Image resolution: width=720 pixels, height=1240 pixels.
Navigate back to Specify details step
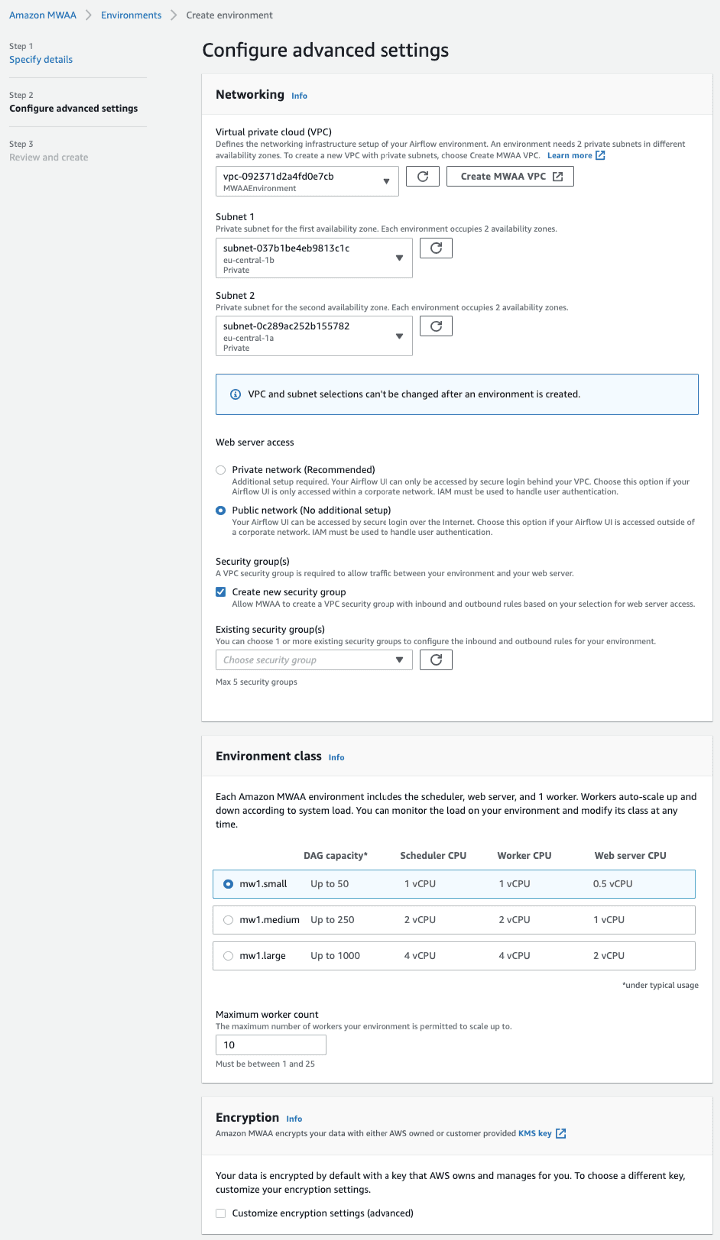pos(40,59)
